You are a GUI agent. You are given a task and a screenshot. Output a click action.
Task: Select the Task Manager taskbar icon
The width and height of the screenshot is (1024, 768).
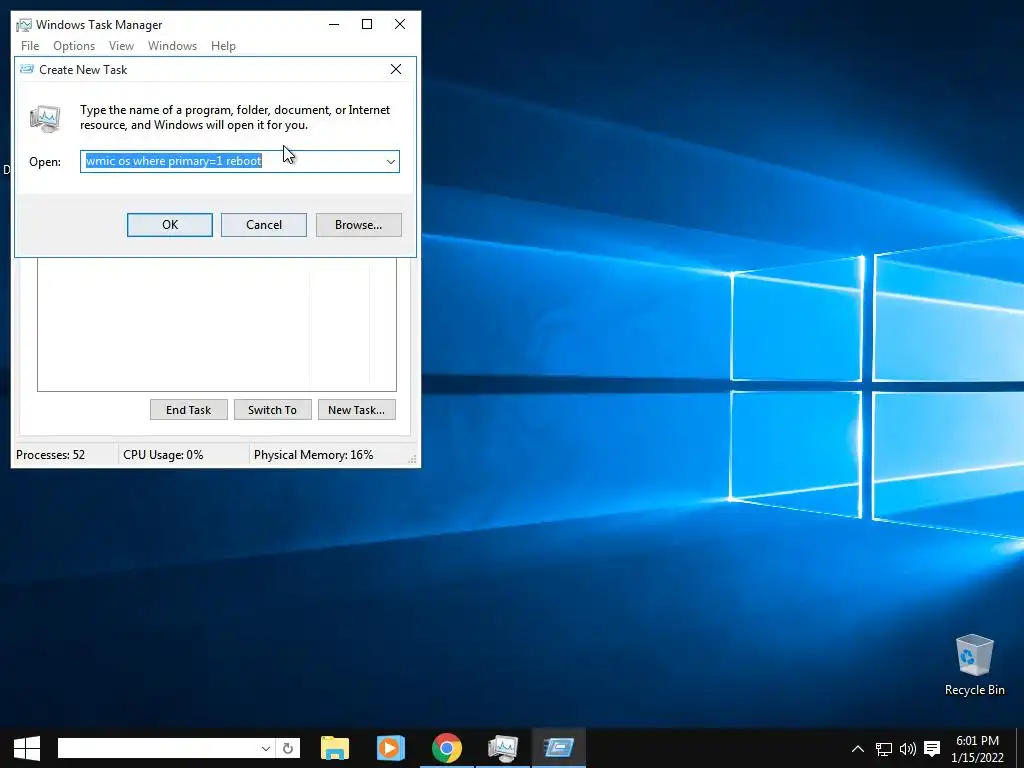click(503, 748)
